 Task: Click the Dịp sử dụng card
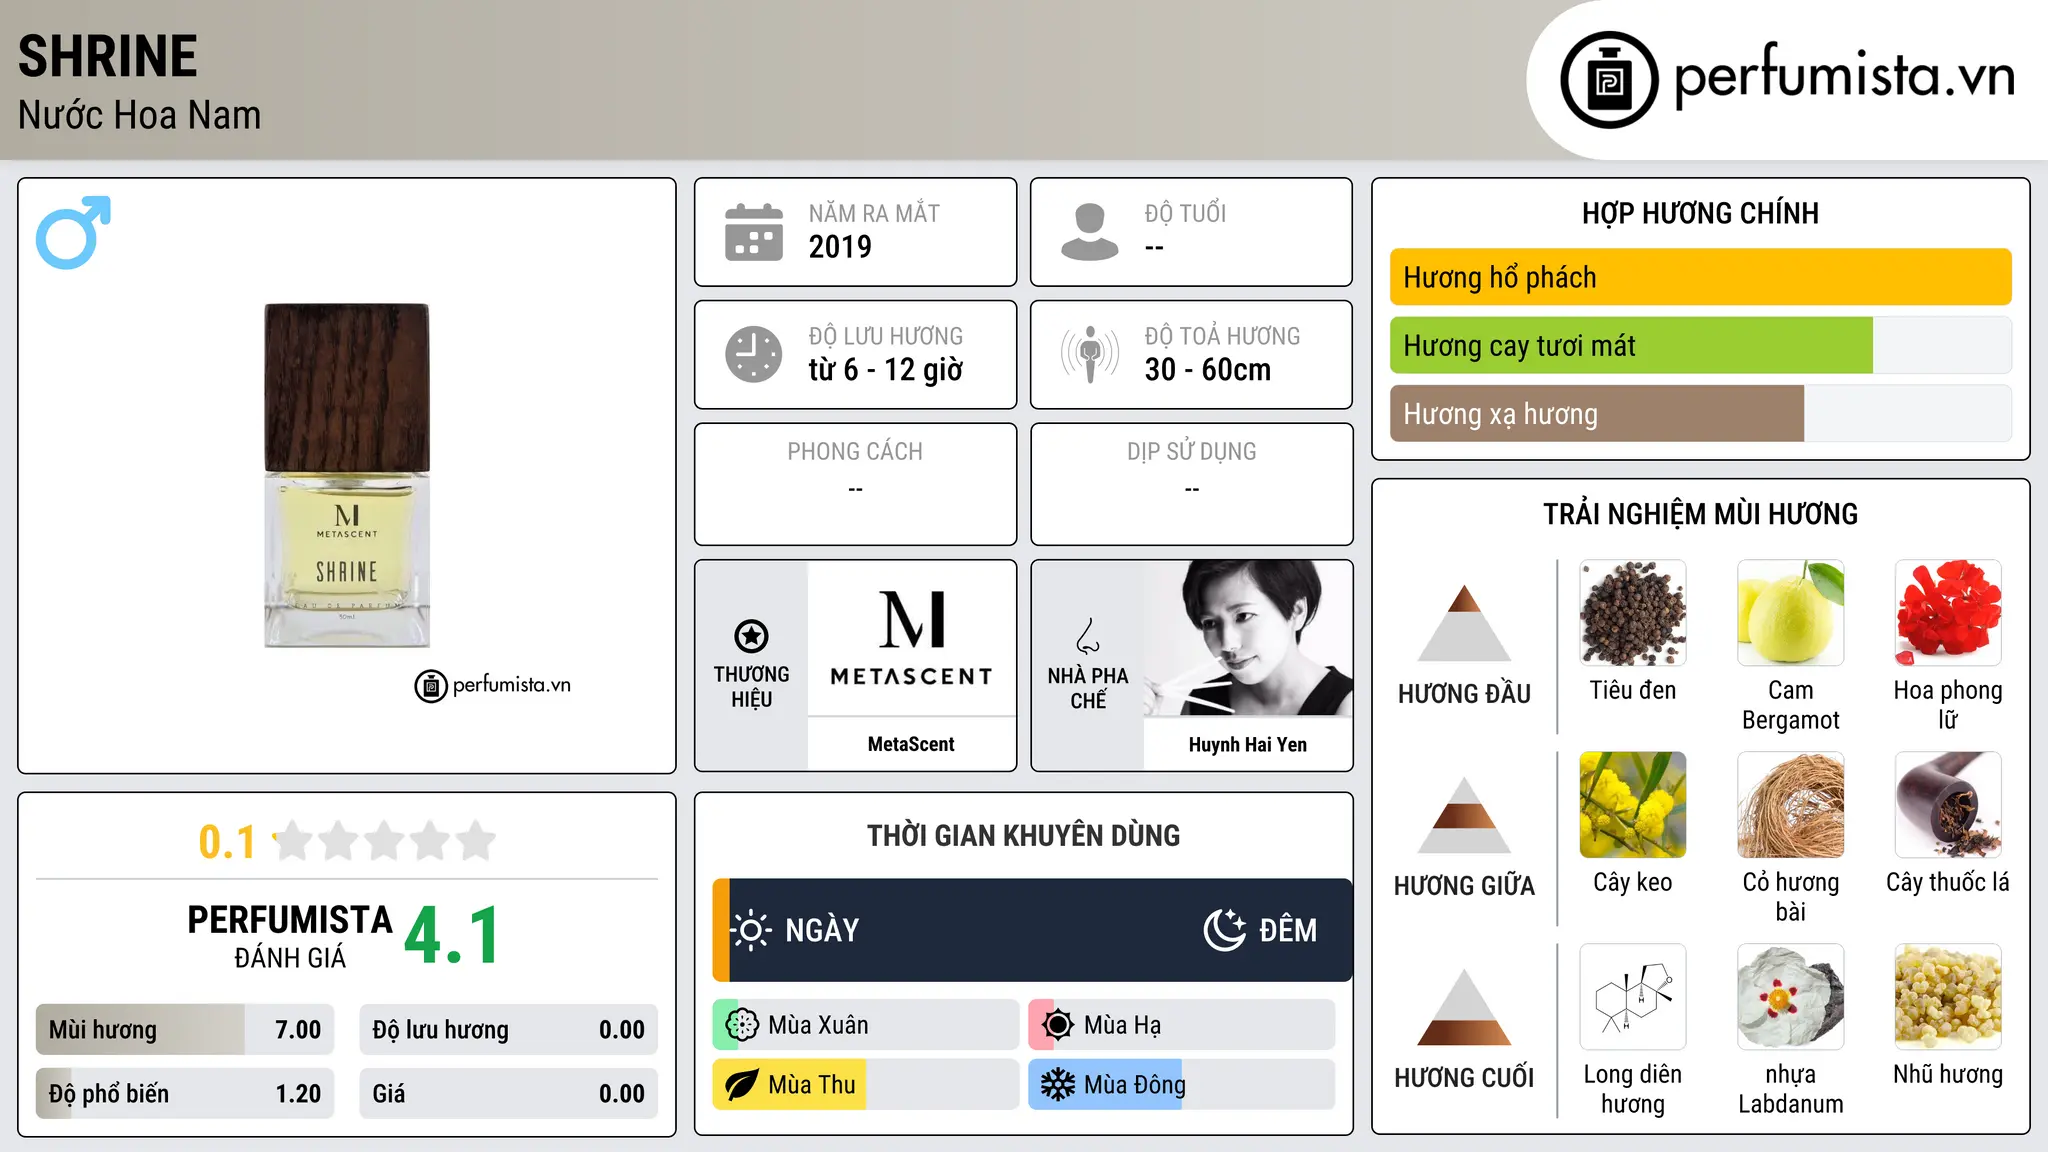(x=1192, y=484)
